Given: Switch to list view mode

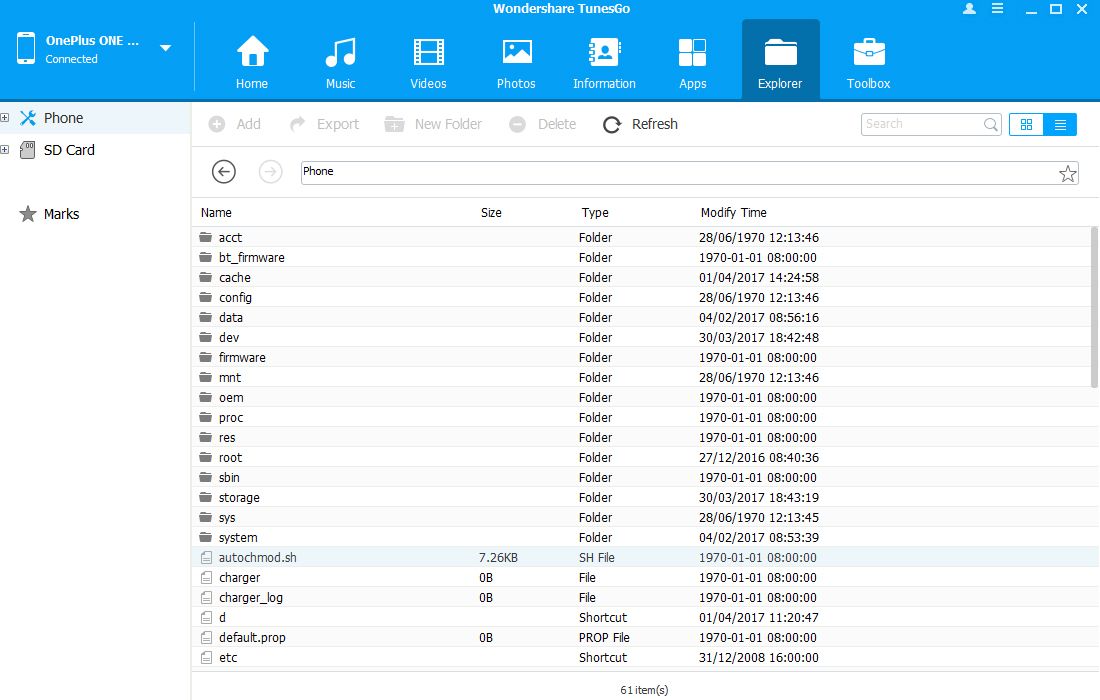Looking at the screenshot, I should coord(1060,124).
